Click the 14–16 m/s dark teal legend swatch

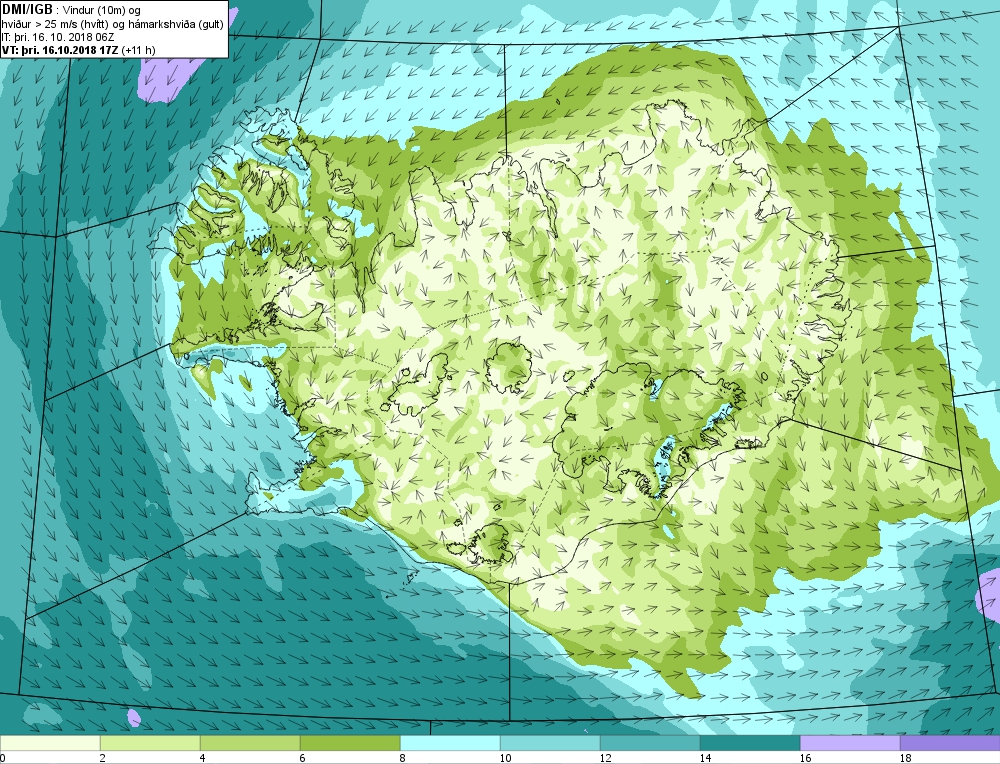(x=750, y=743)
